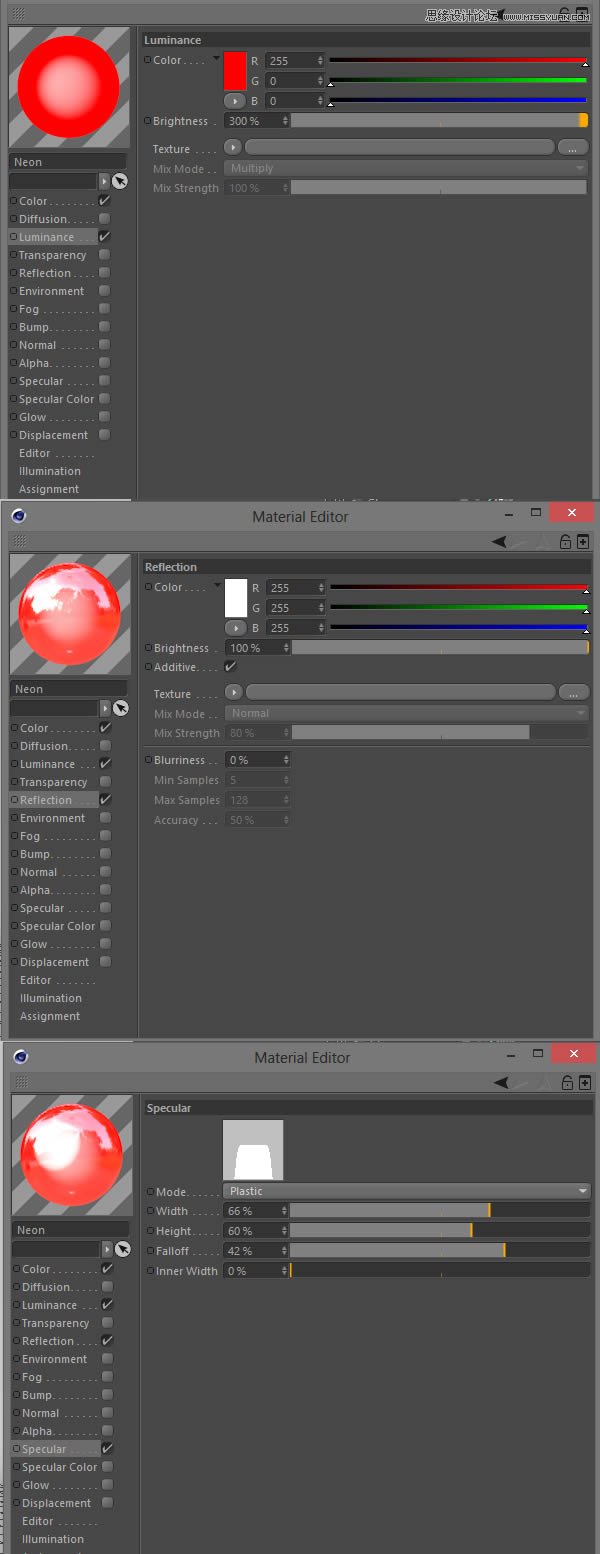The image size is (600, 1554).
Task: Open the Assignment section in the Reflection window
Action: tap(50, 1016)
